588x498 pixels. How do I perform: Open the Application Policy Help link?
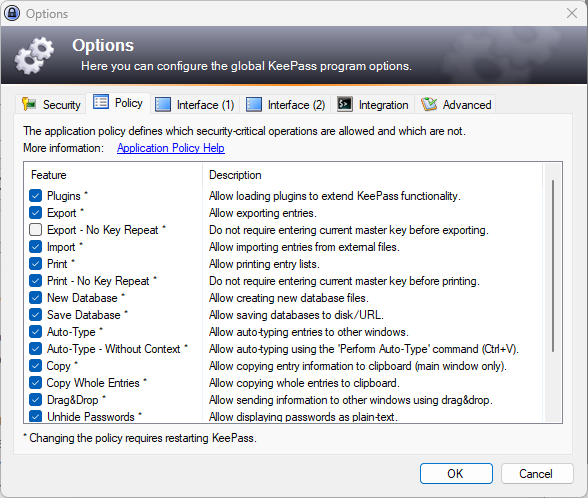[171, 148]
